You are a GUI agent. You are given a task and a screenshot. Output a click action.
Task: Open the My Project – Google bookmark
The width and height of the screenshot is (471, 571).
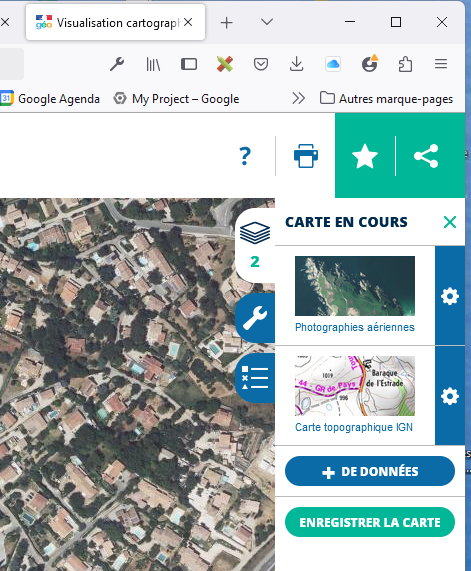pyautogui.click(x=176, y=99)
